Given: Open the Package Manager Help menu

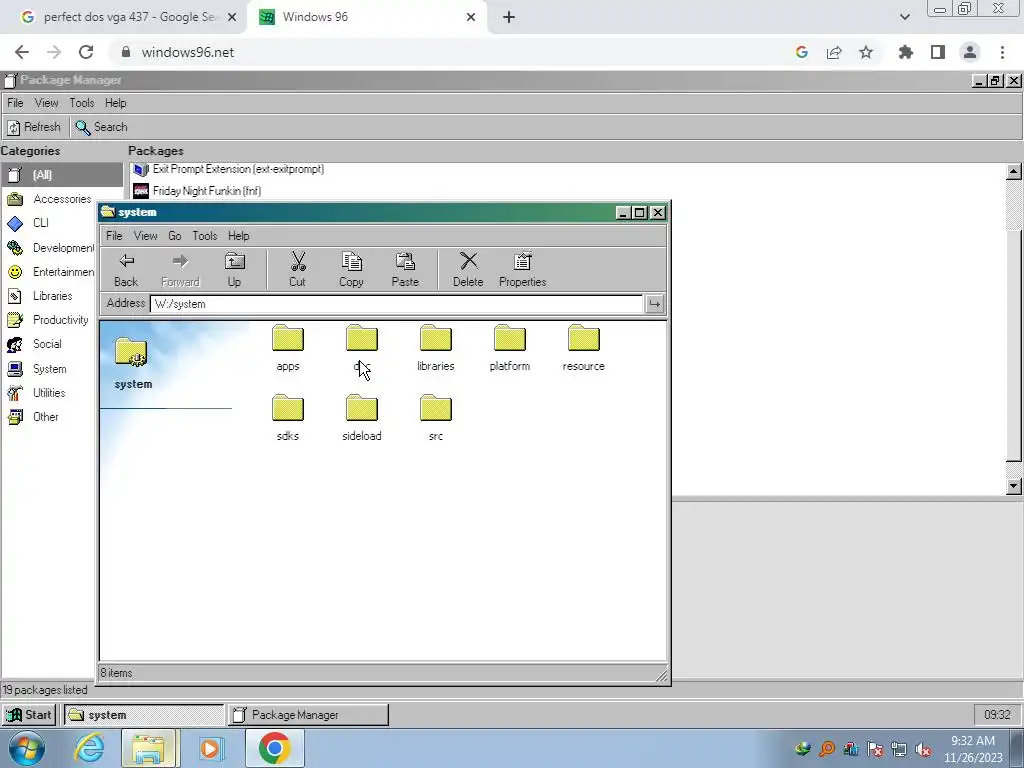Looking at the screenshot, I should 116,103.
